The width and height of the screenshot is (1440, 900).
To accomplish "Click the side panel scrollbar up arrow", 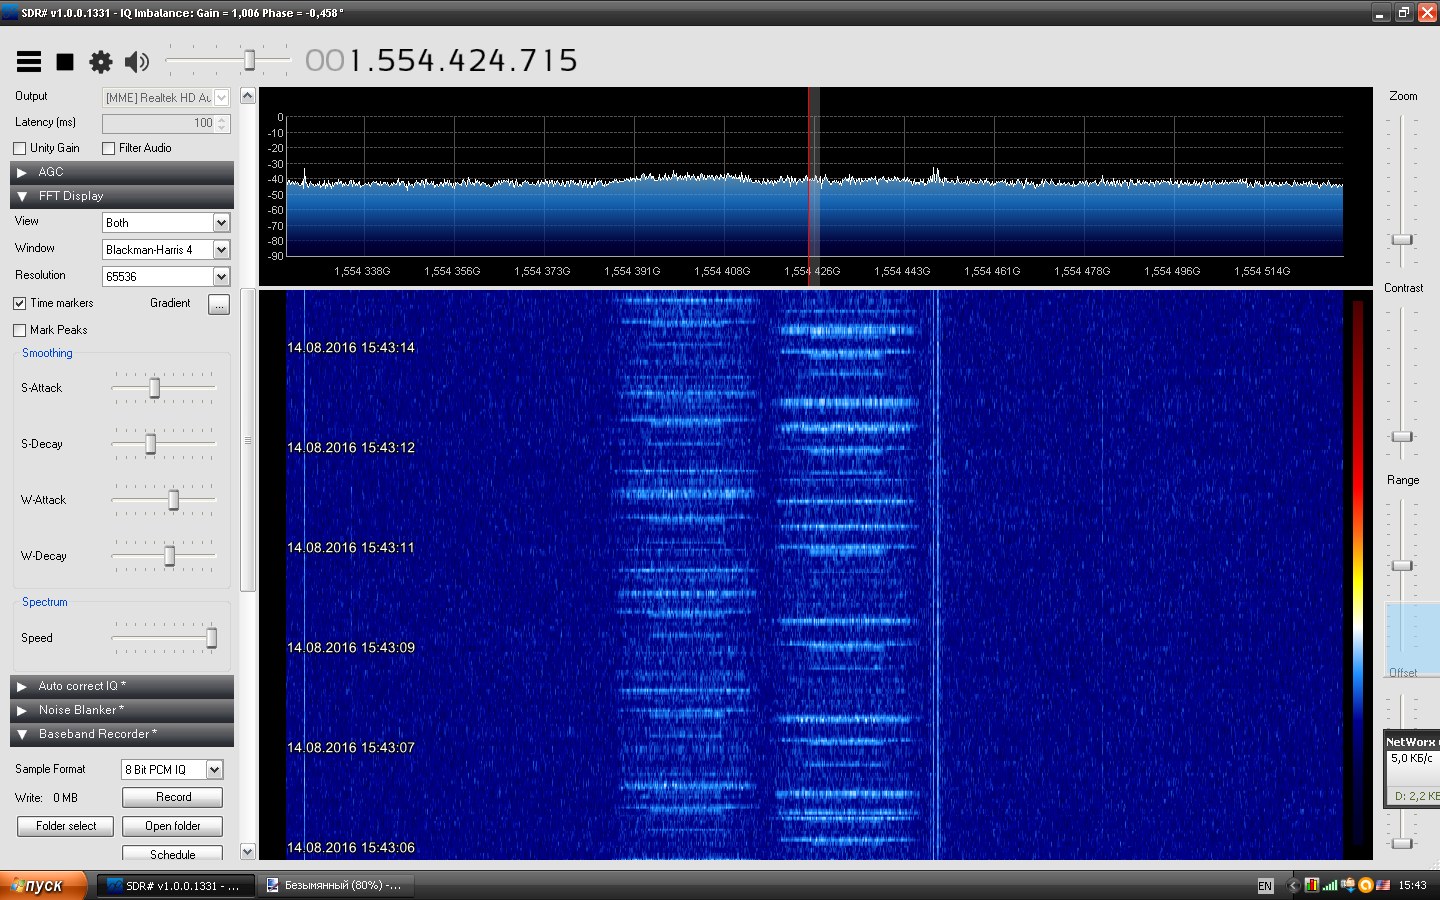I will 248,96.
